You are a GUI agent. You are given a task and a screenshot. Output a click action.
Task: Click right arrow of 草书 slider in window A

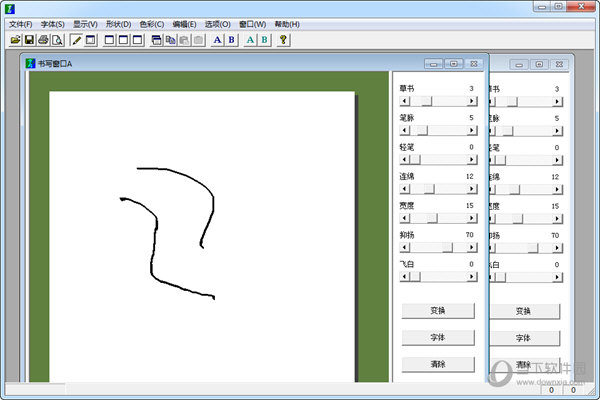(469, 101)
